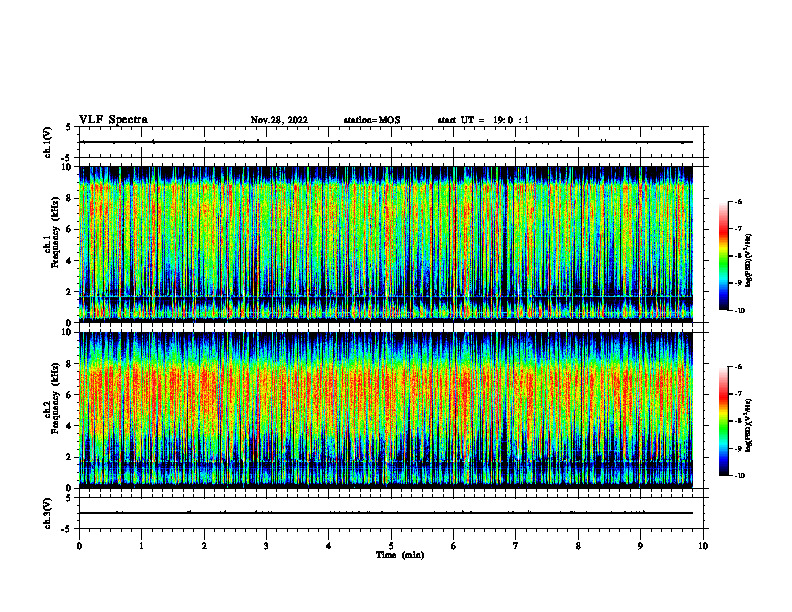Click the "station=MOS" header label

(x=372, y=120)
